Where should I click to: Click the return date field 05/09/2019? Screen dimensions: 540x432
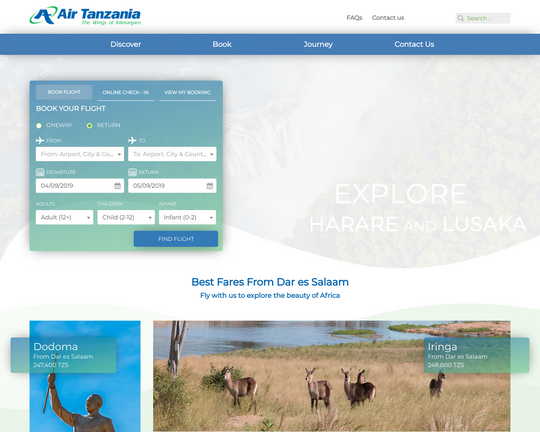tap(172, 186)
